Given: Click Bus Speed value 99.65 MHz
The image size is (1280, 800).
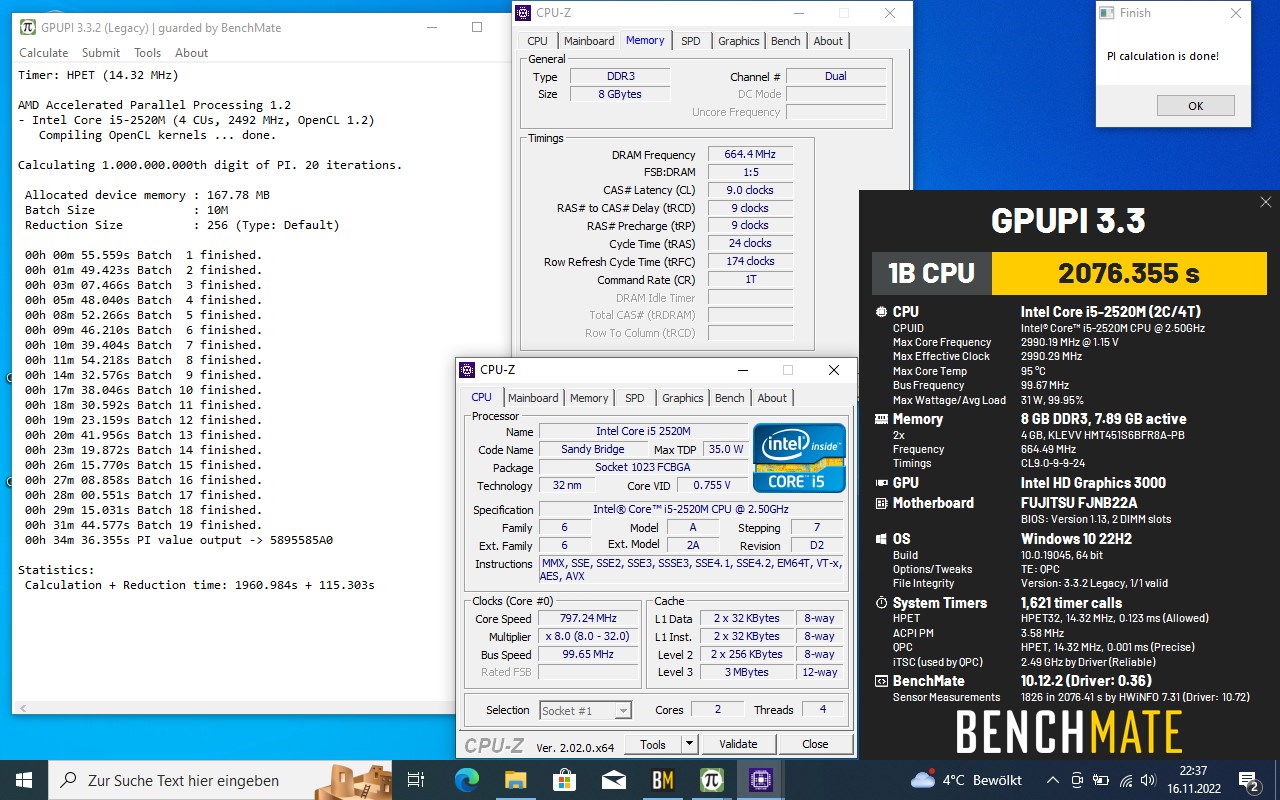Looking at the screenshot, I should [588, 654].
